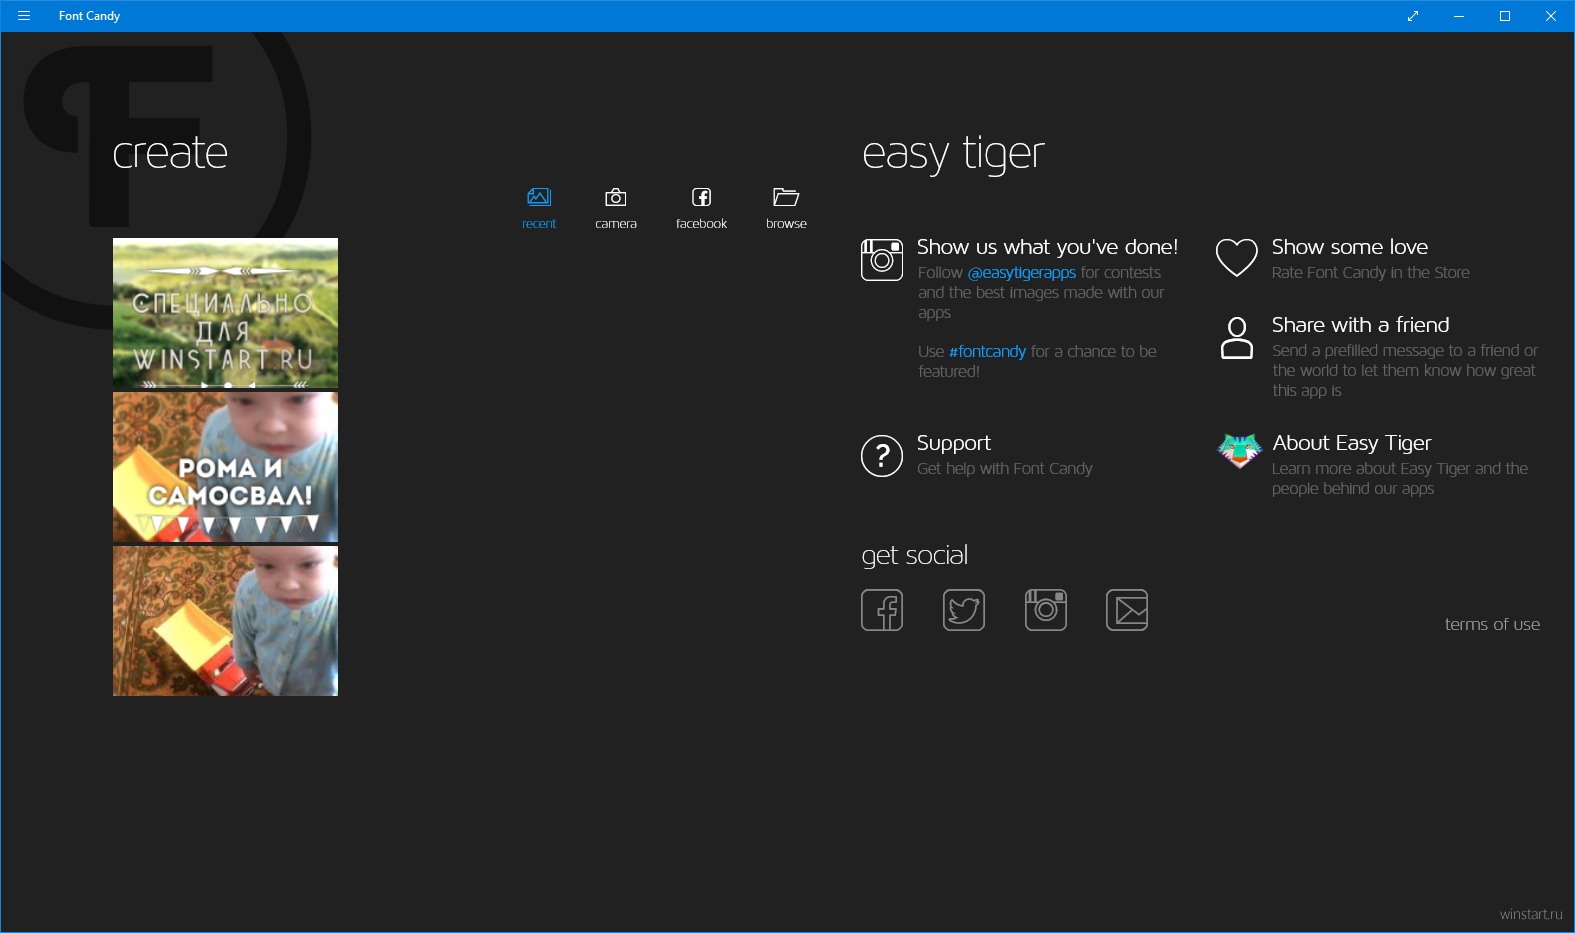Click the 'facebook' label
This screenshot has width=1575, height=933.
(x=702, y=224)
